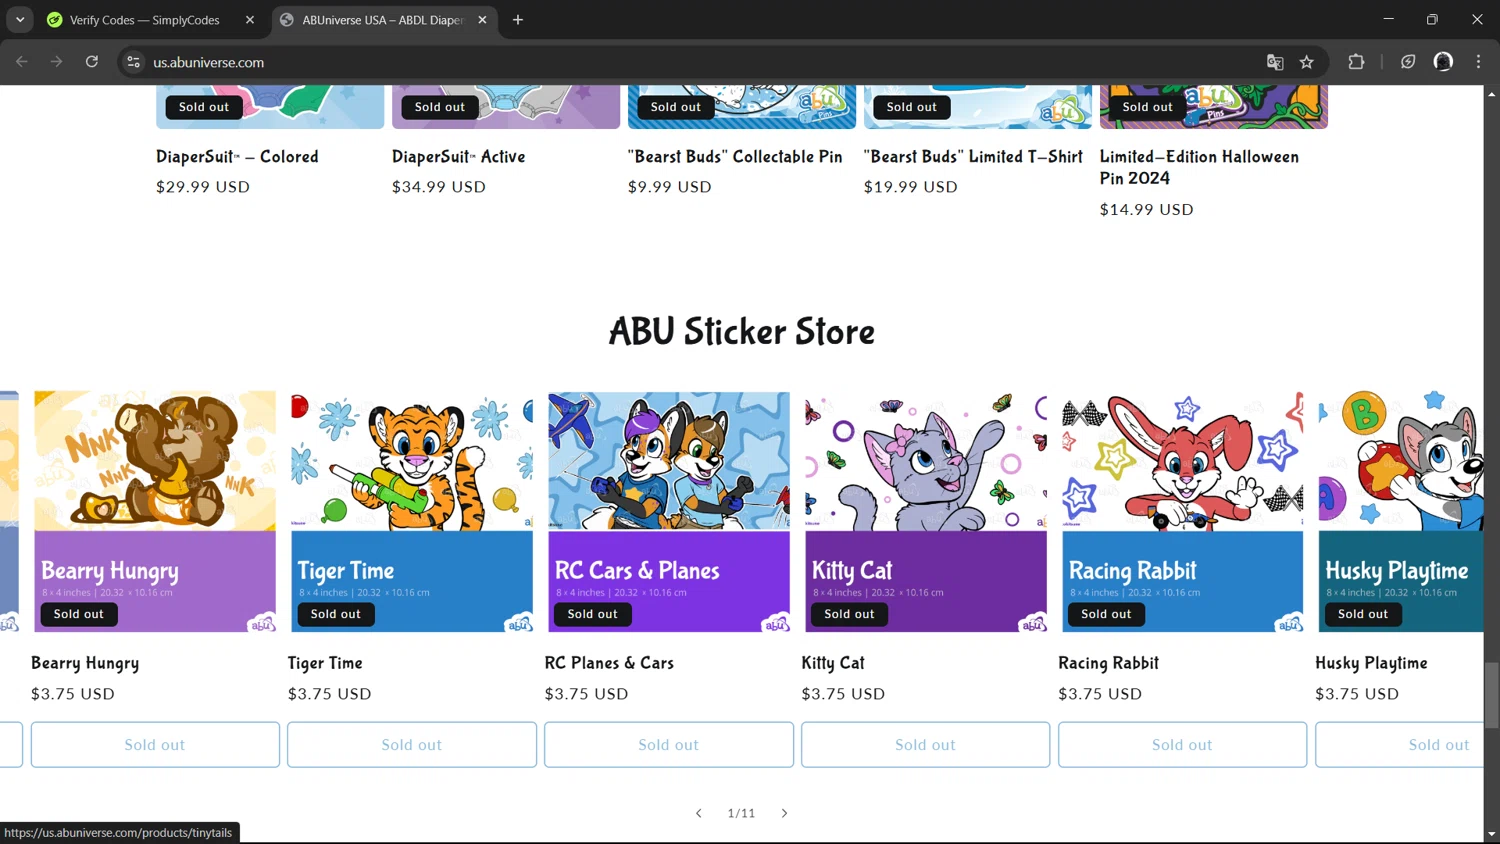Open the browser shield extension icon

click(x=1408, y=62)
